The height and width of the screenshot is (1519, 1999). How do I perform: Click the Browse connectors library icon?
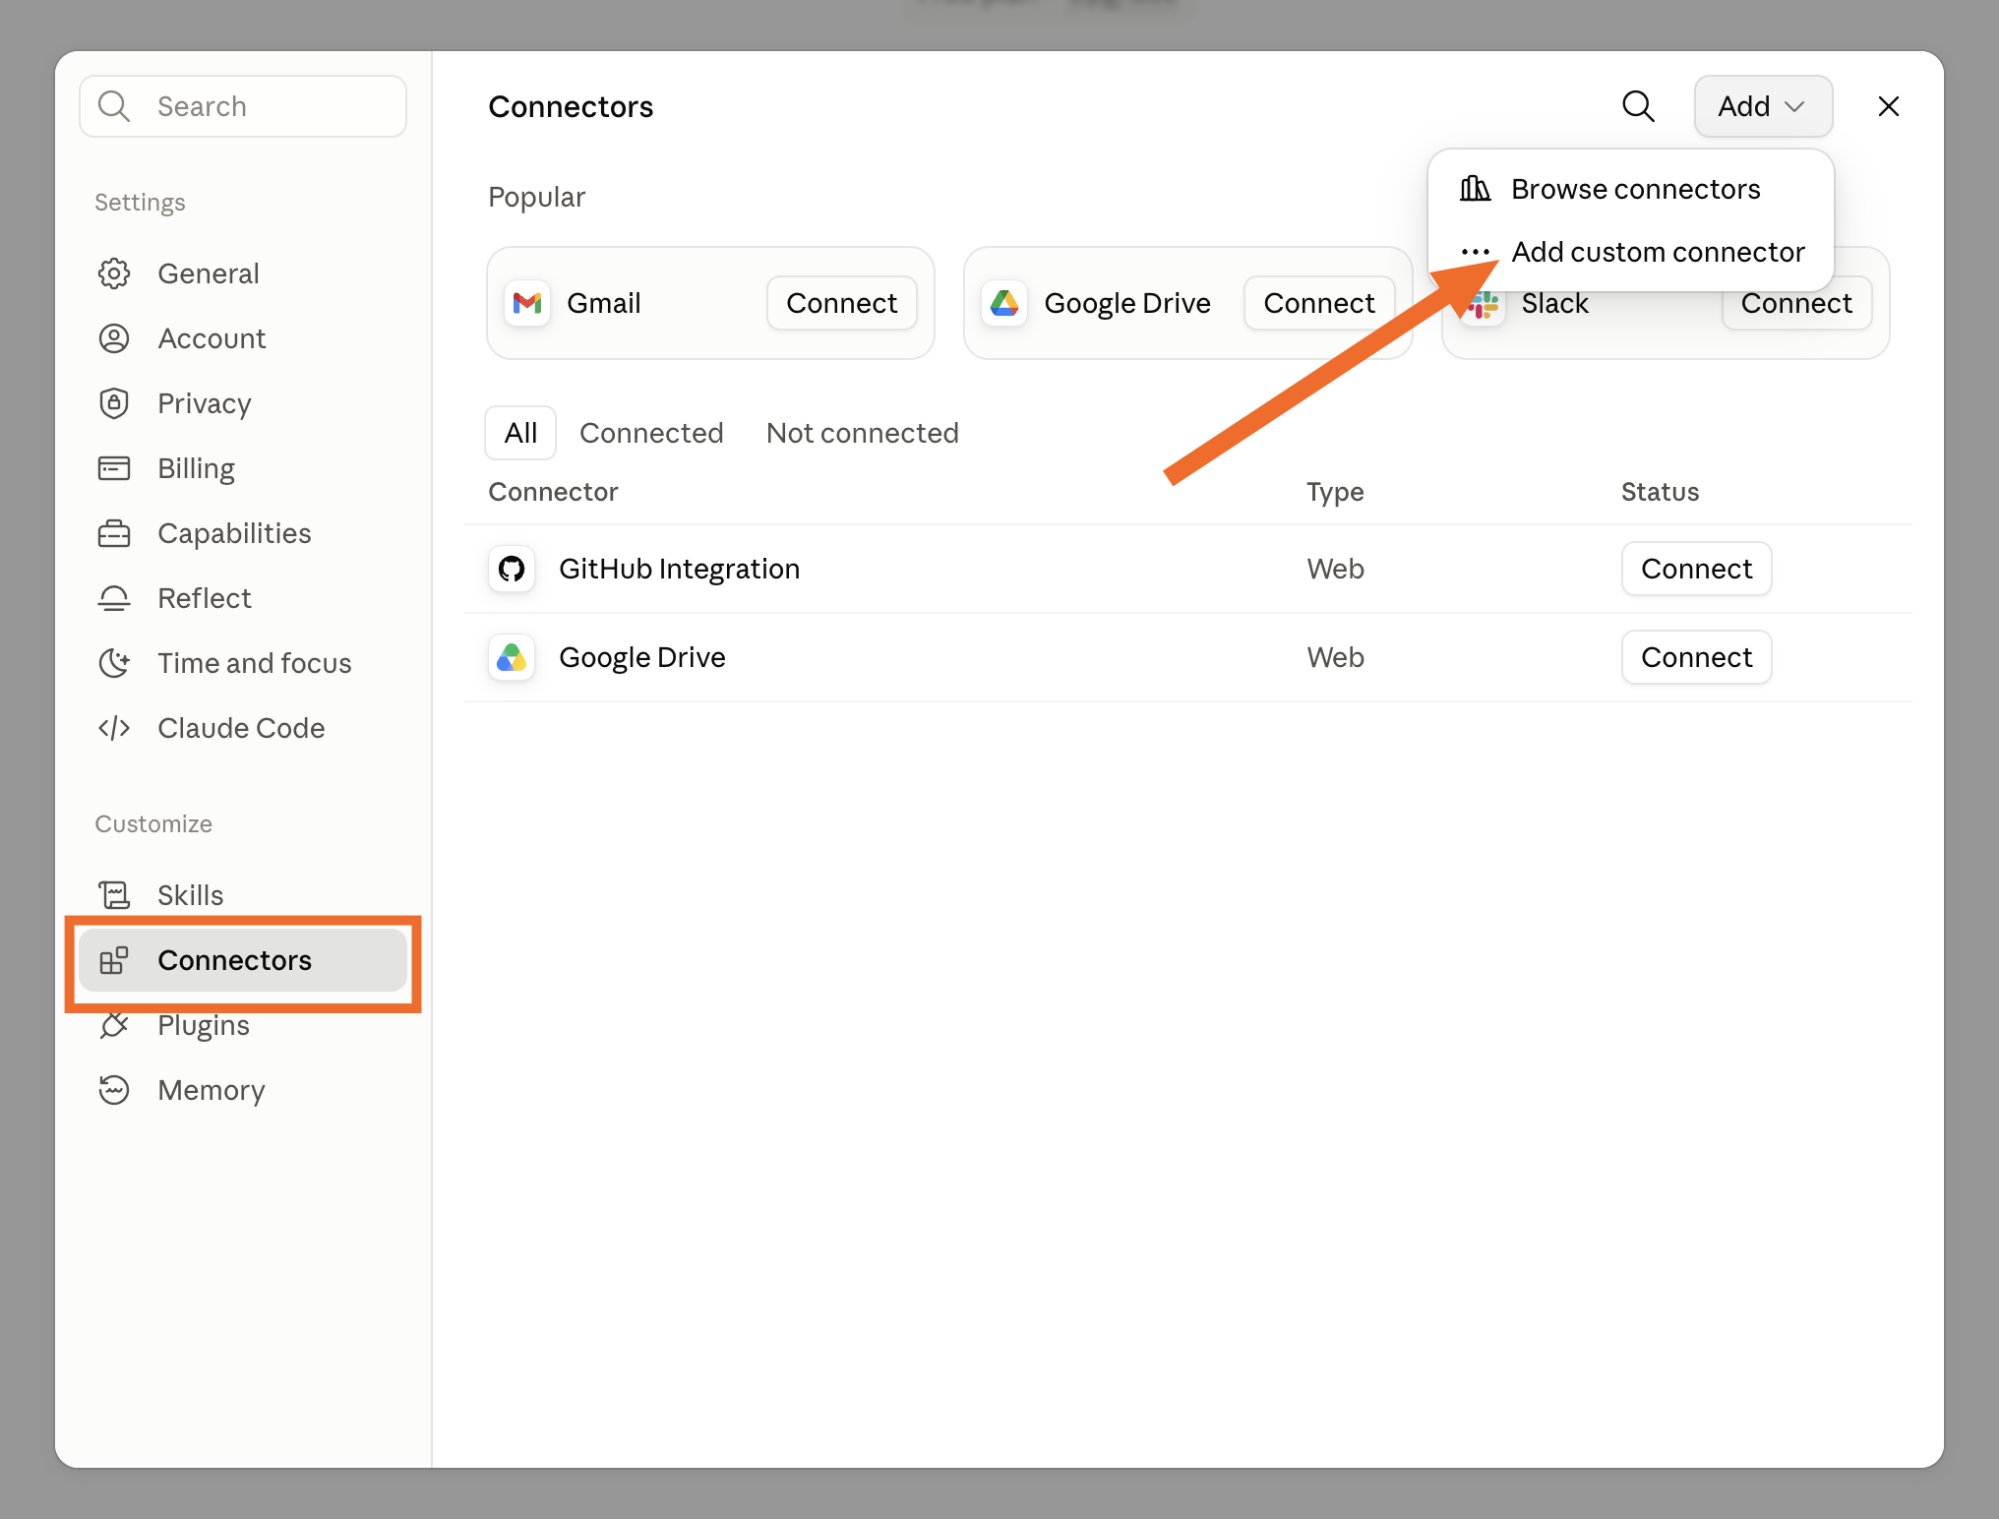click(x=1475, y=188)
